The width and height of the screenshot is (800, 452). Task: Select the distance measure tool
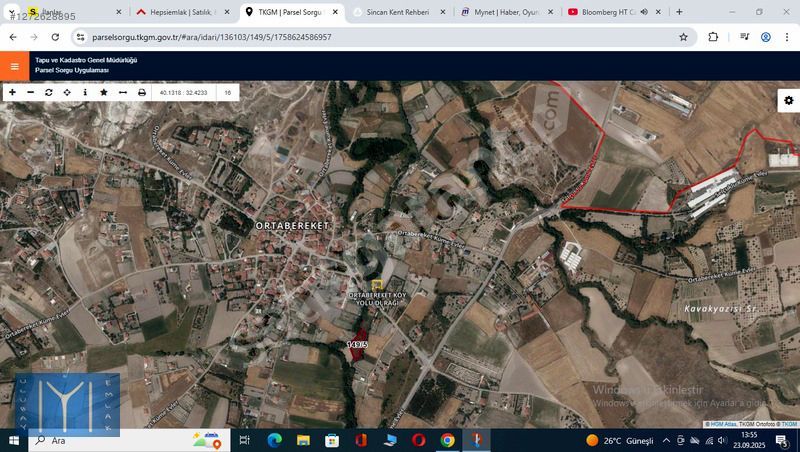point(122,92)
